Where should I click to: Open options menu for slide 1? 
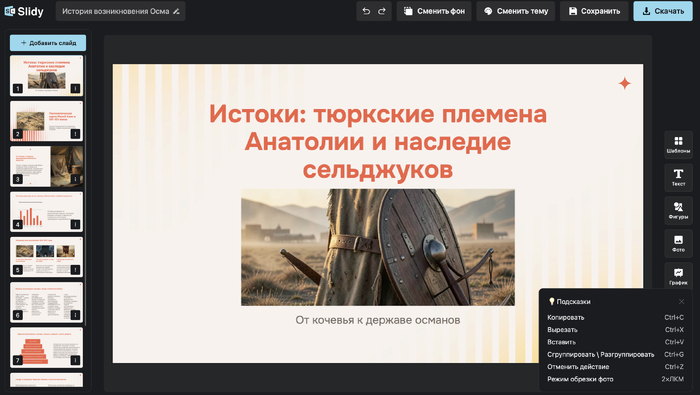point(75,88)
